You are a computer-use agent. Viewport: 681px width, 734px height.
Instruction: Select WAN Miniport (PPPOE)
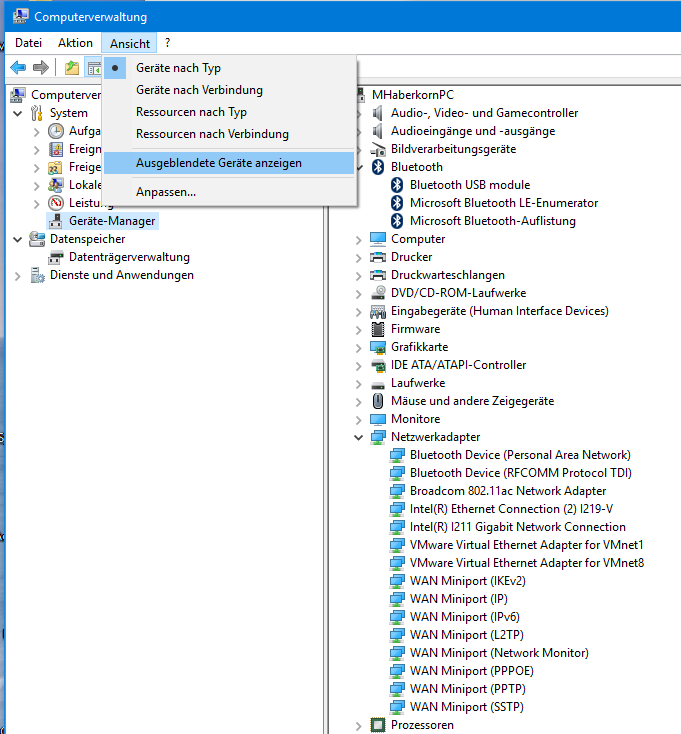(x=471, y=671)
